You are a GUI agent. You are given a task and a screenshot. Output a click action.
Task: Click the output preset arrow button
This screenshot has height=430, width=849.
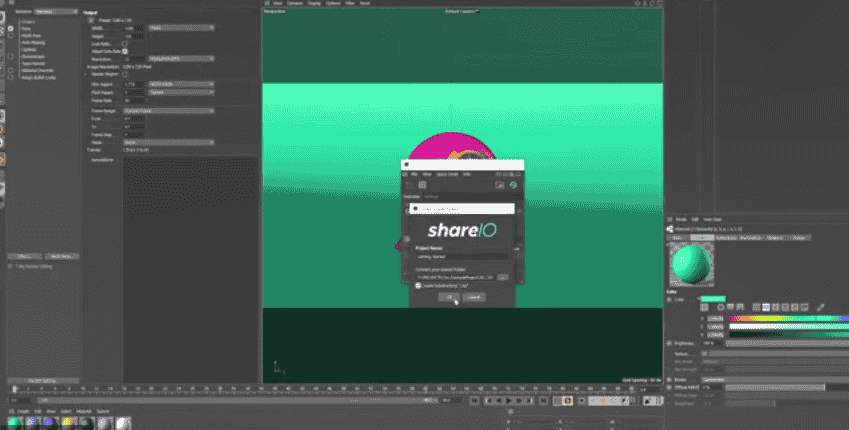coord(91,20)
